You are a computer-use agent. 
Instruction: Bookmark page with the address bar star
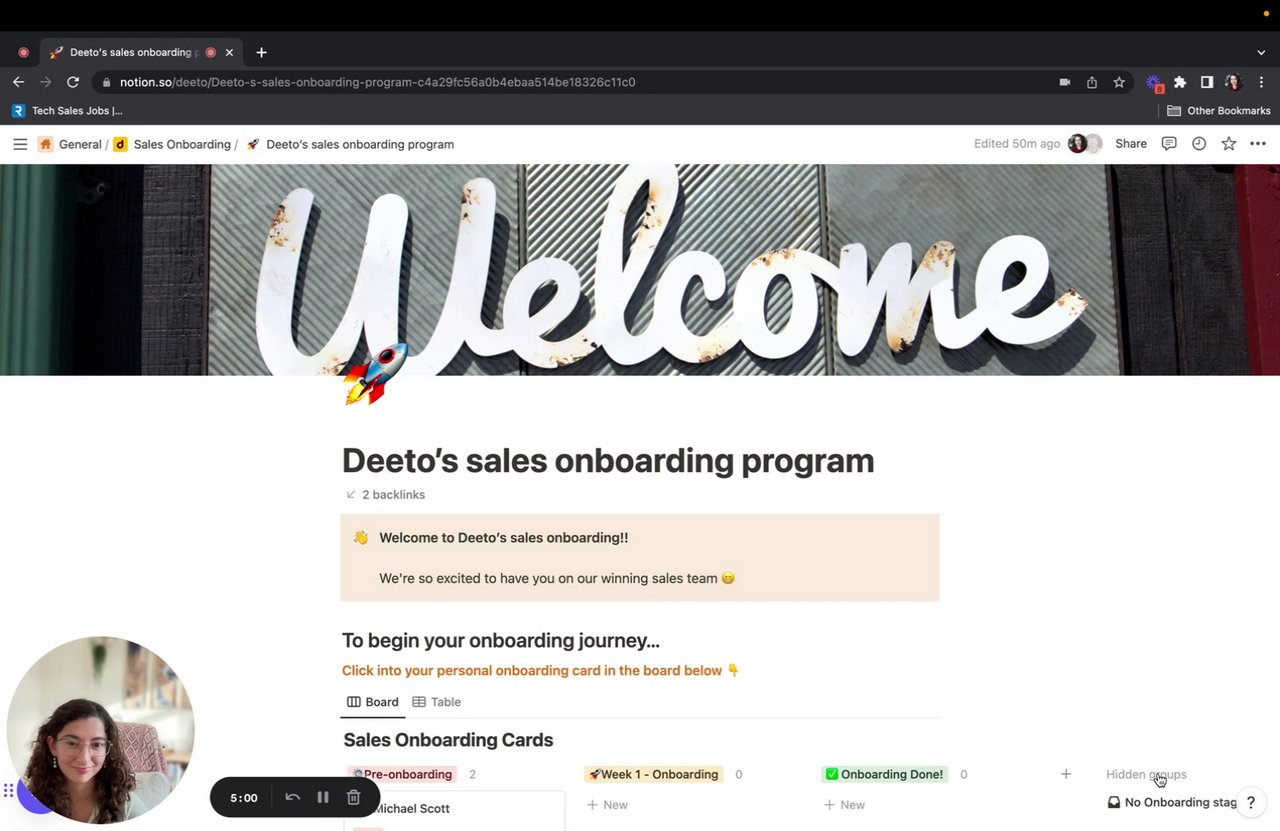tap(1119, 82)
